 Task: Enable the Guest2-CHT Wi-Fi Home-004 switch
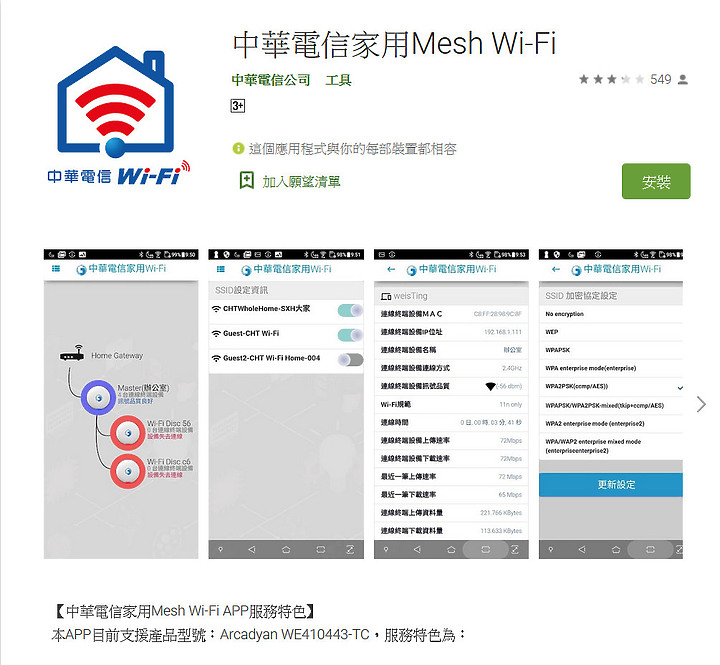[350, 360]
